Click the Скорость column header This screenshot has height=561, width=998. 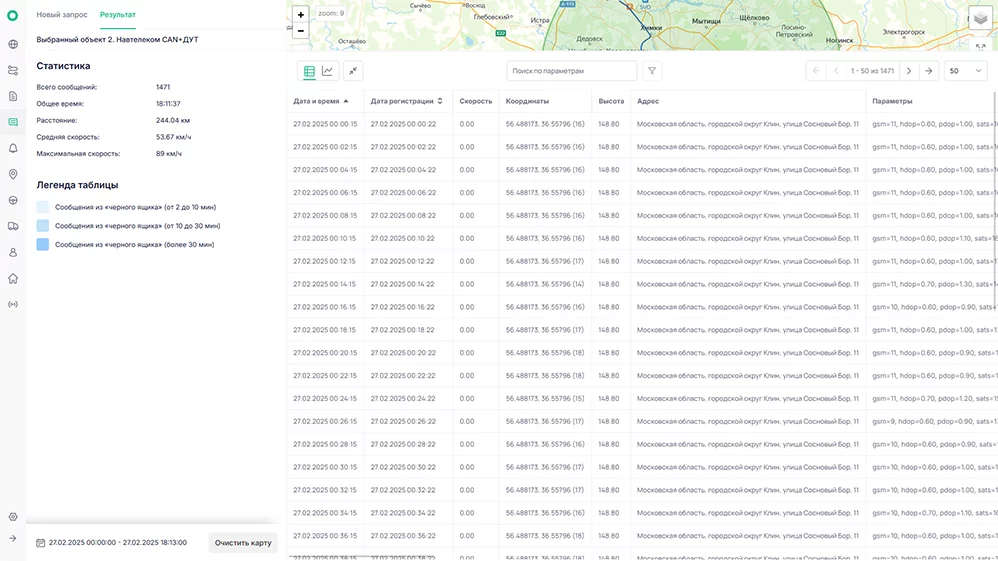point(475,101)
